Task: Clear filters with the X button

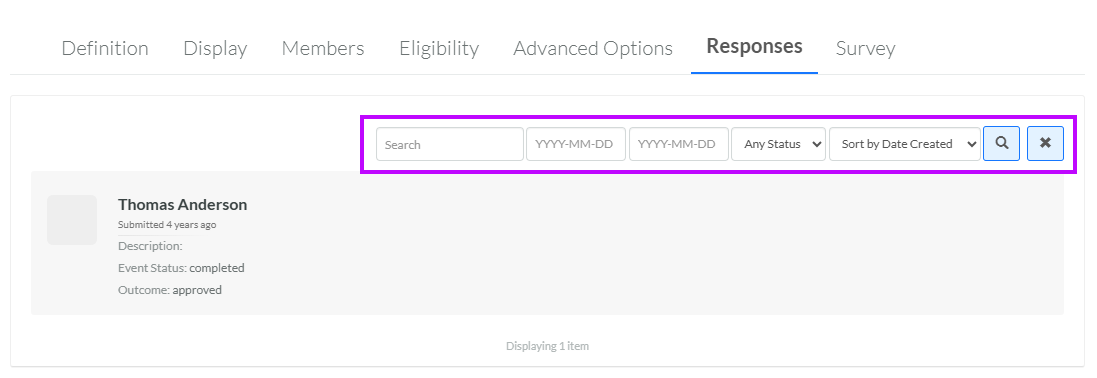Action: pyautogui.click(x=1045, y=144)
